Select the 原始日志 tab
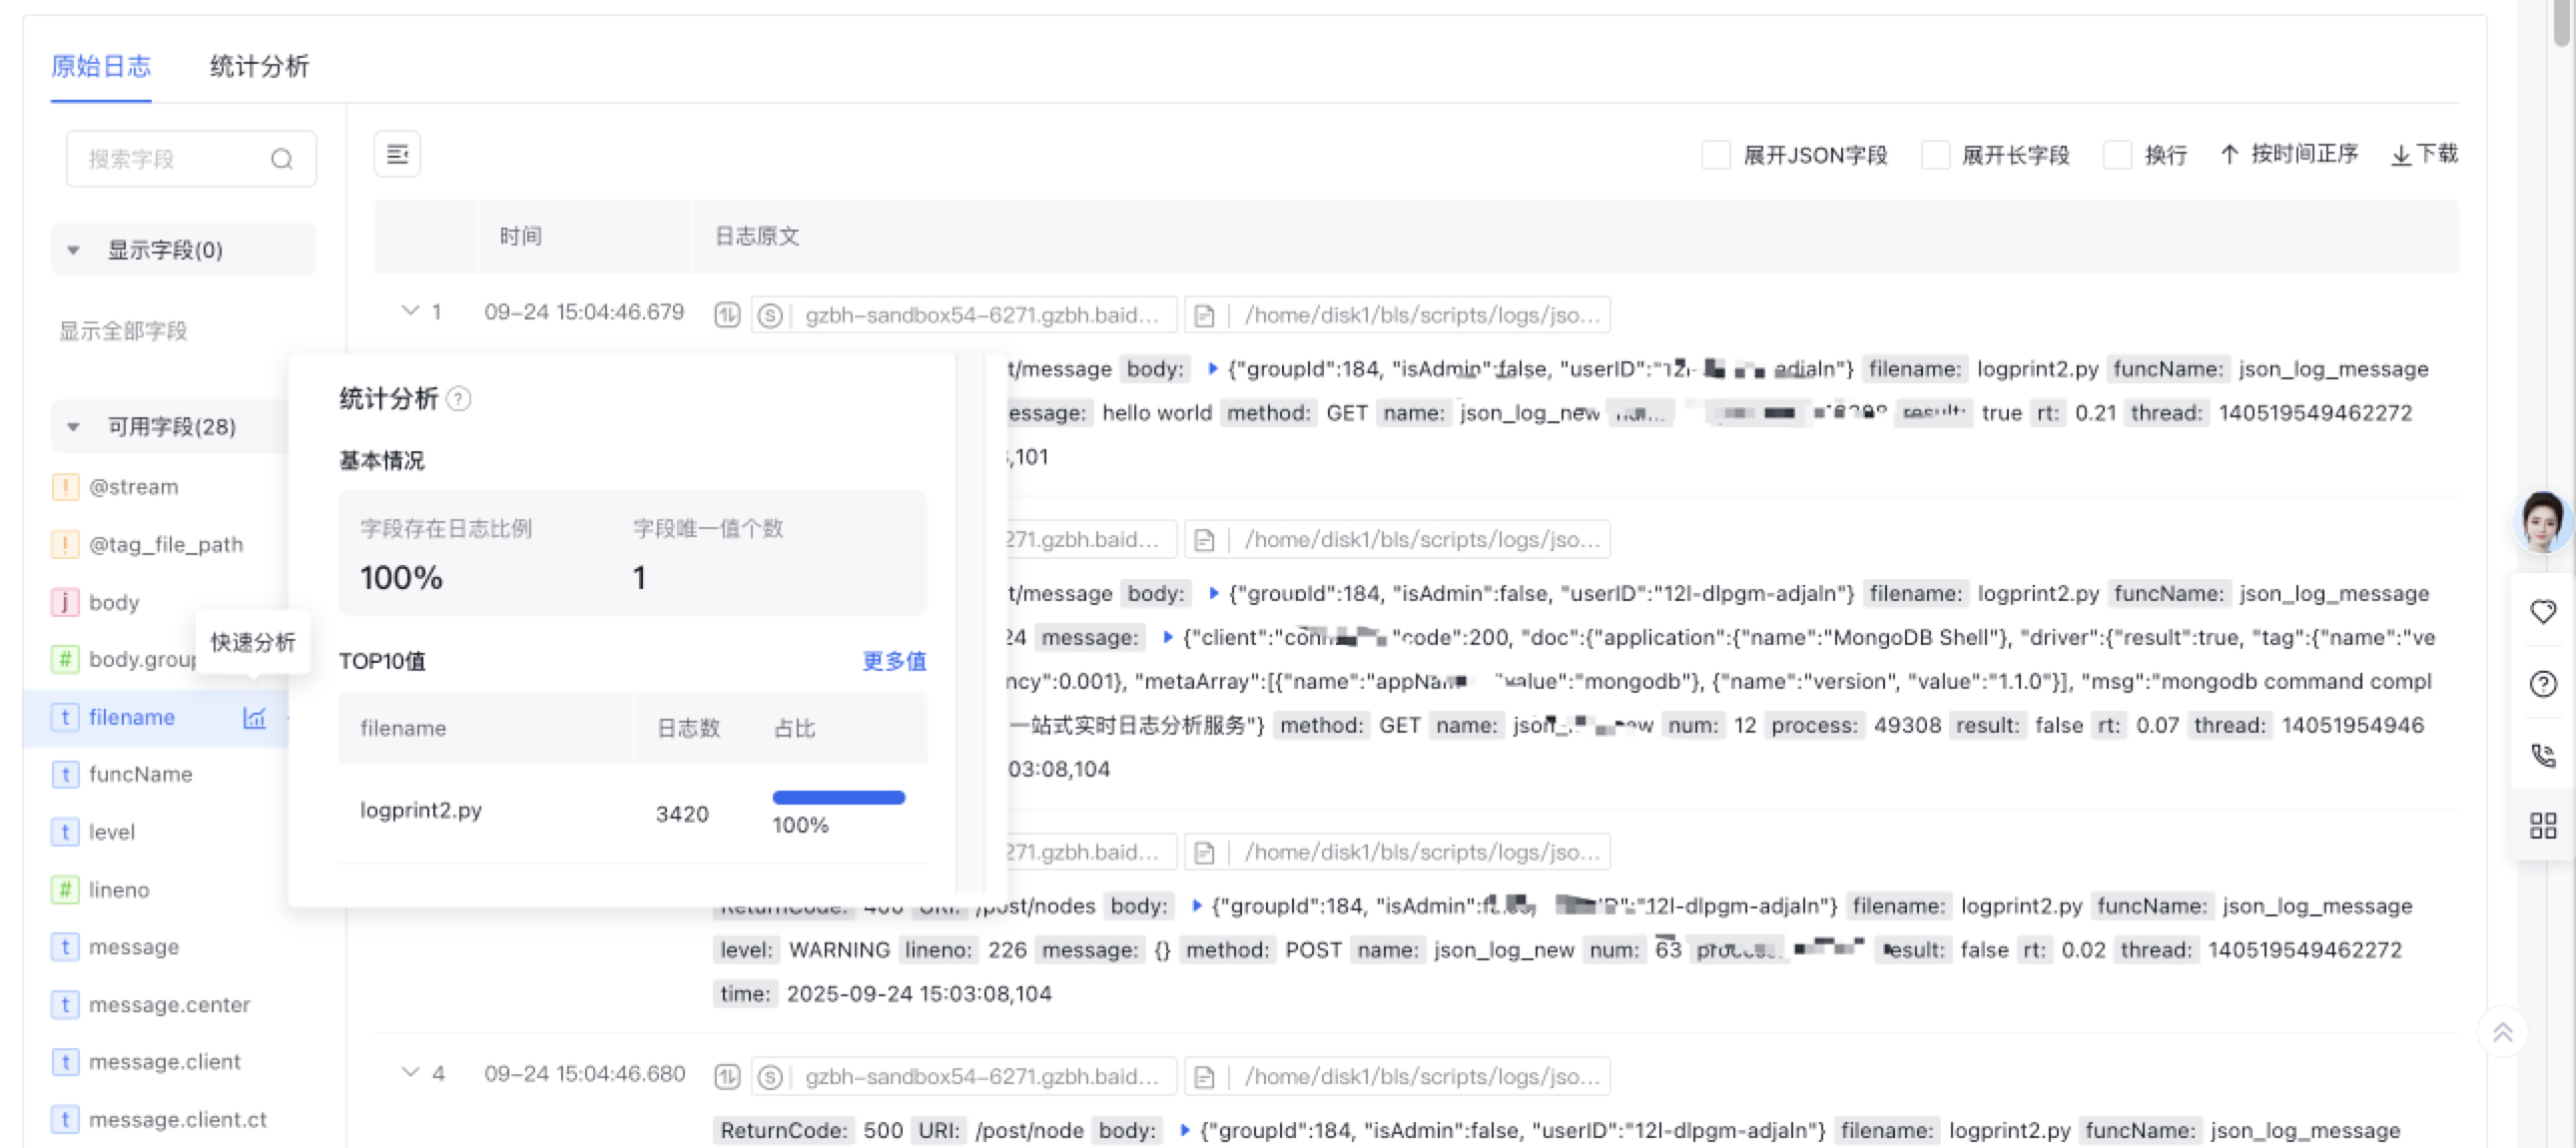Viewport: 2576px width, 1148px height. tap(101, 66)
